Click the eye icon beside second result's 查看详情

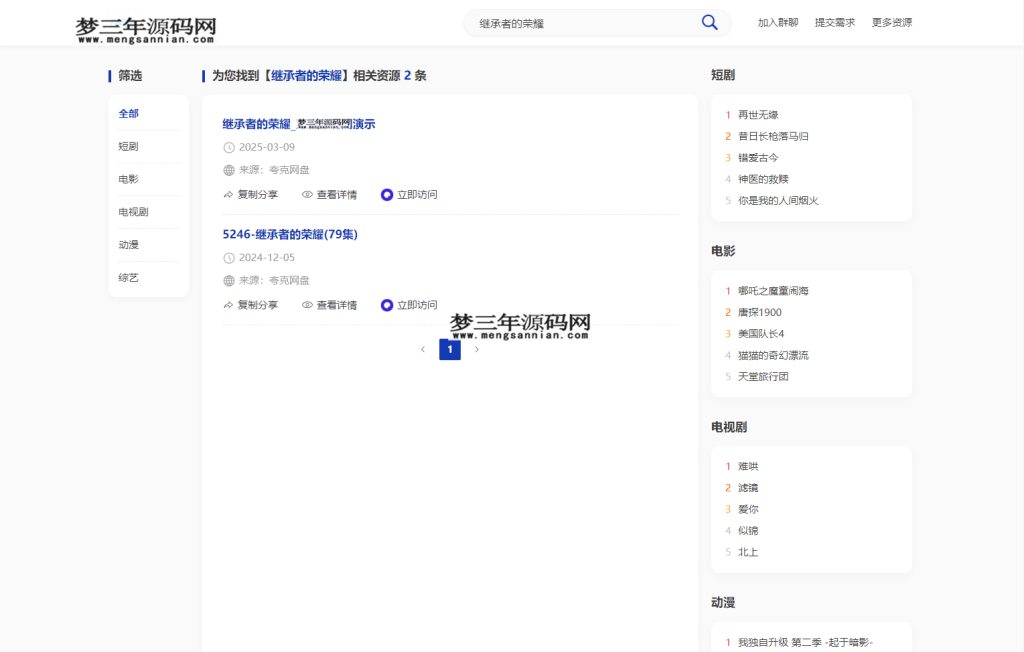[307, 304]
